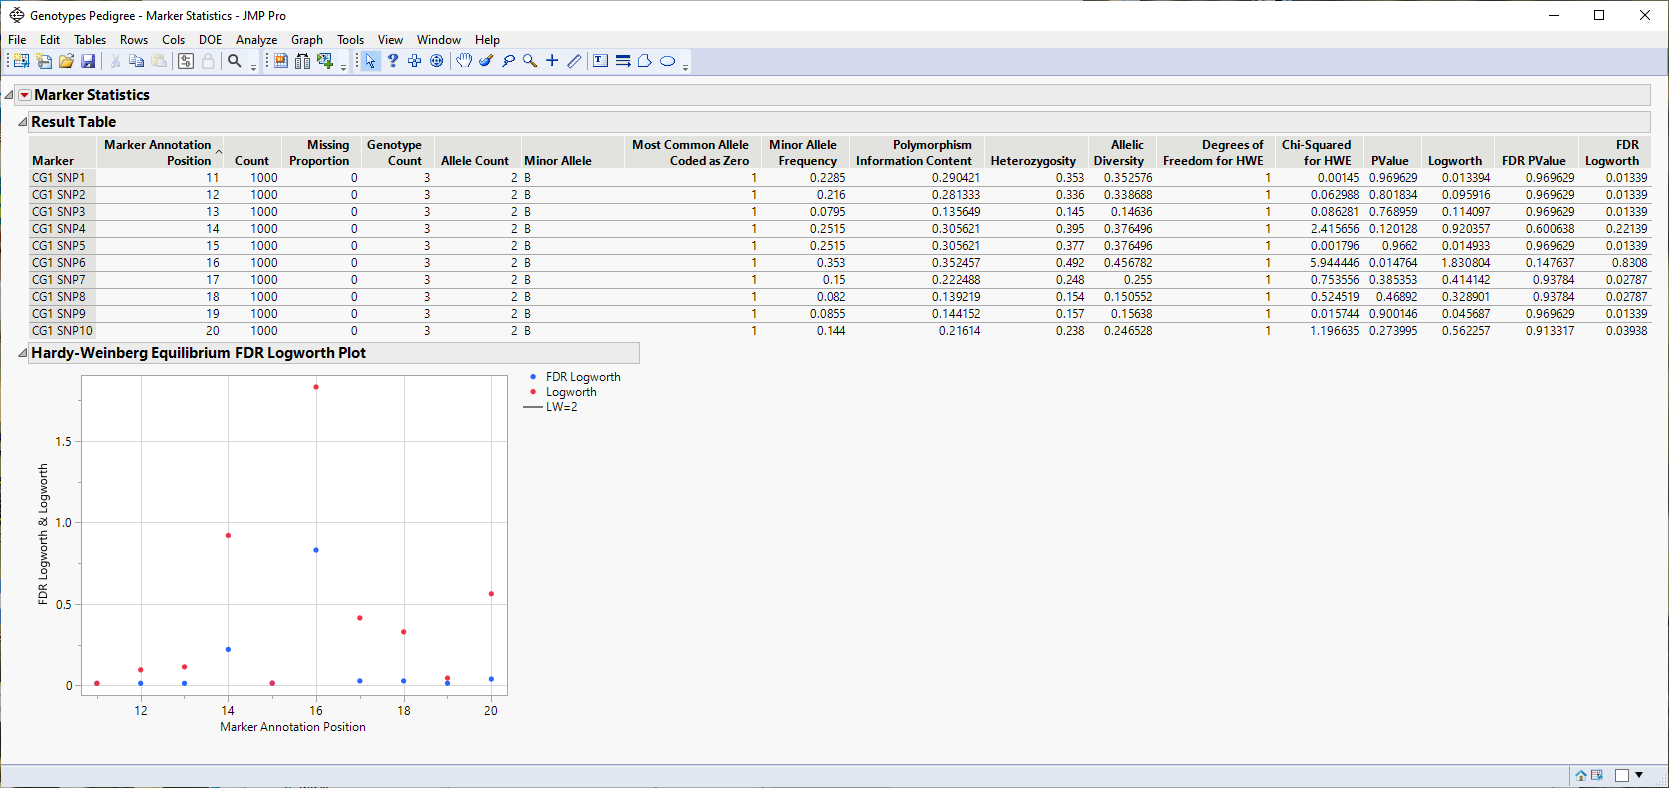Select the Hand grabber tool
The height and width of the screenshot is (788, 1669).
click(464, 61)
